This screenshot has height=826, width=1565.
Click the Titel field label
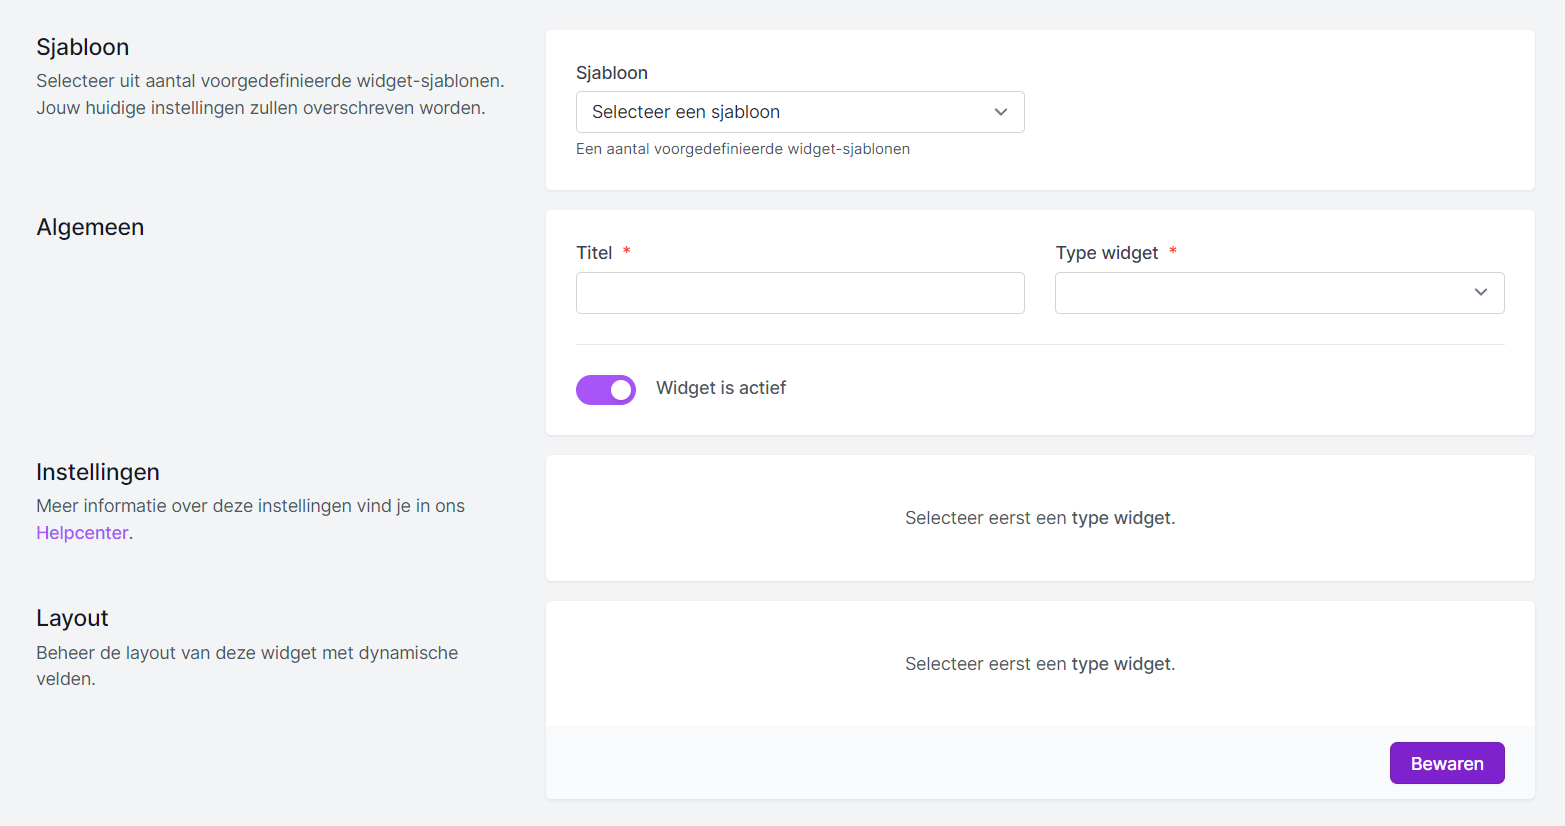click(x=594, y=253)
